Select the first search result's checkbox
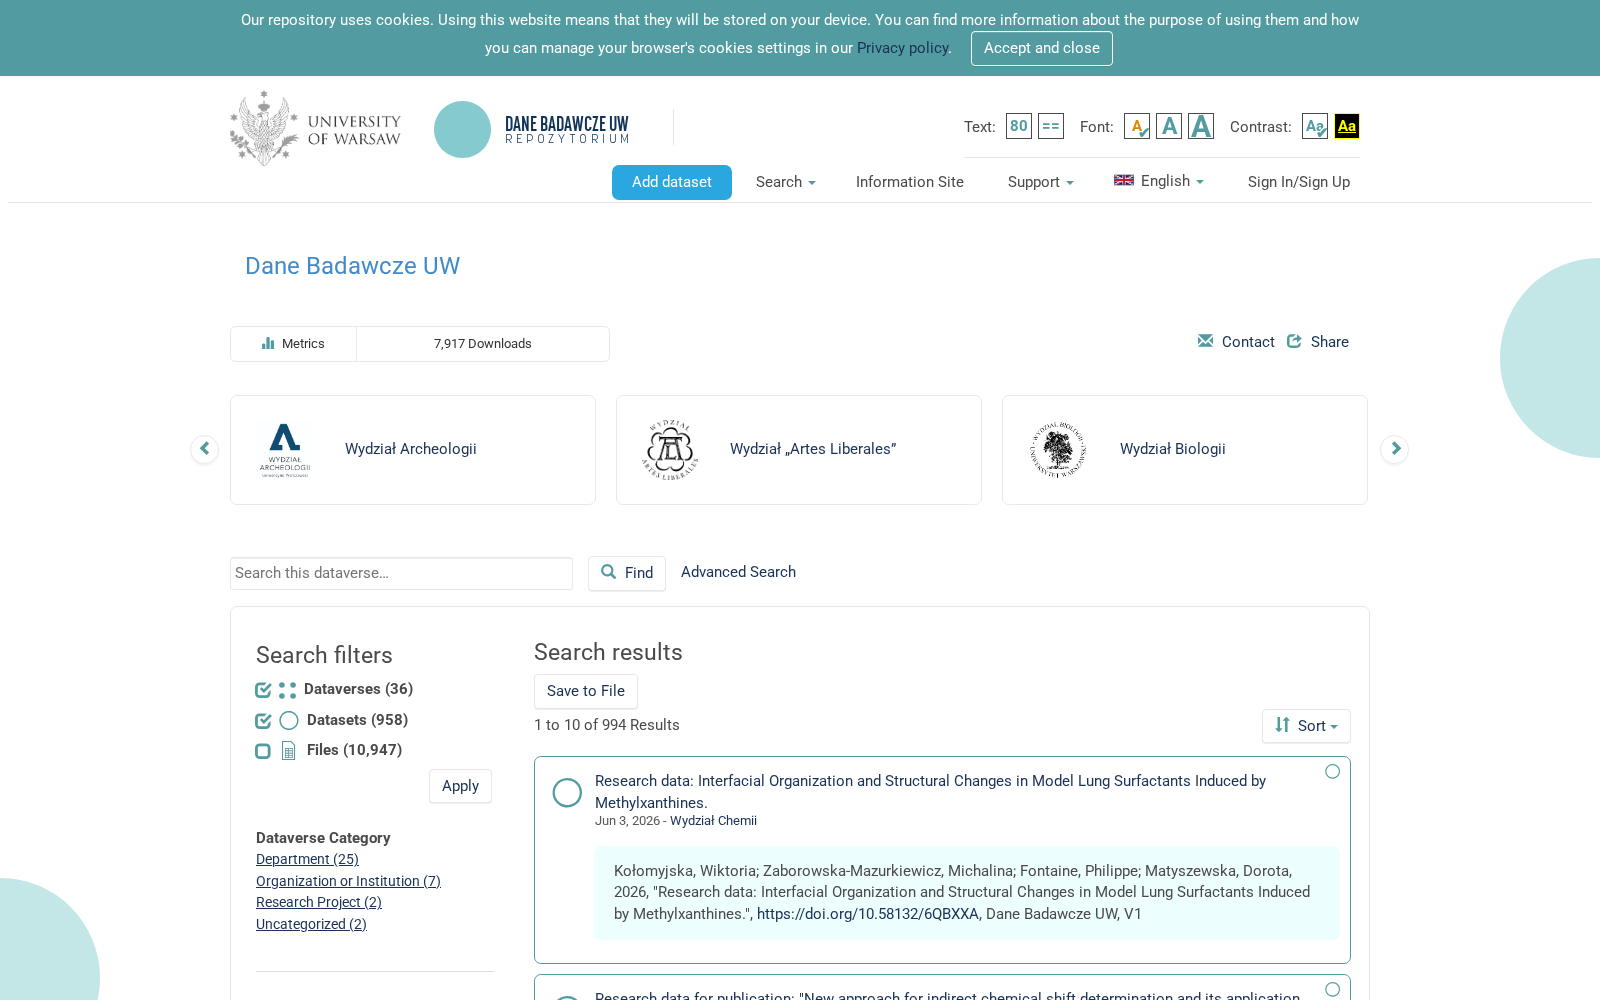 coord(1332,771)
